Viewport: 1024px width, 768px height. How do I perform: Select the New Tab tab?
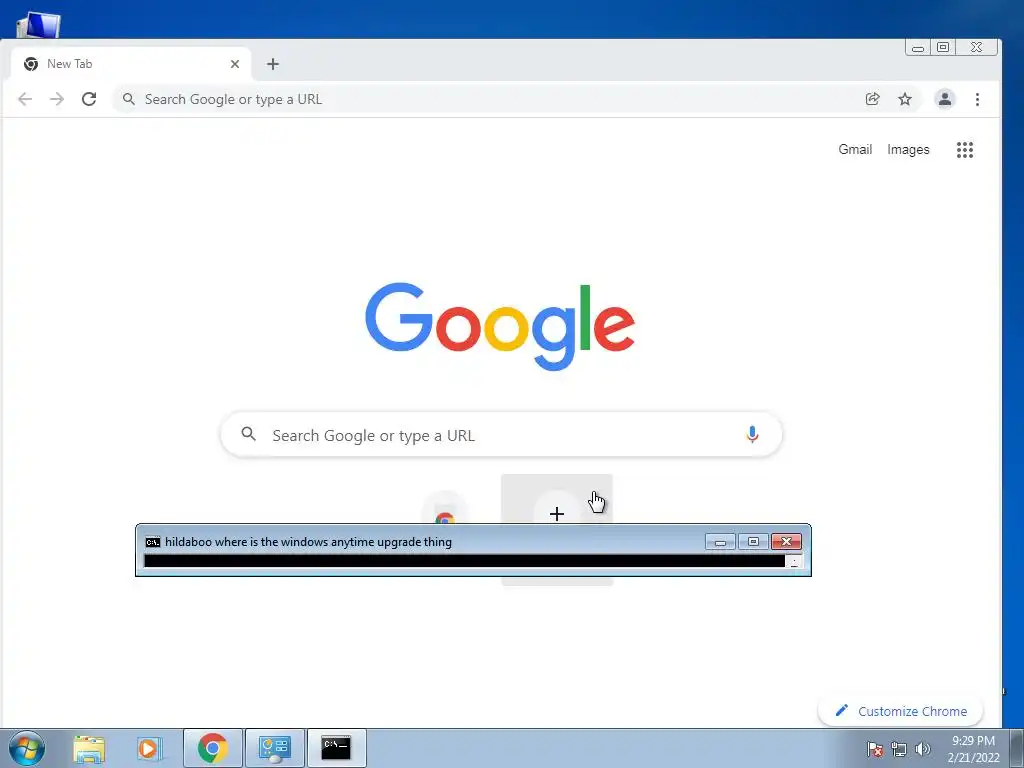(x=131, y=64)
